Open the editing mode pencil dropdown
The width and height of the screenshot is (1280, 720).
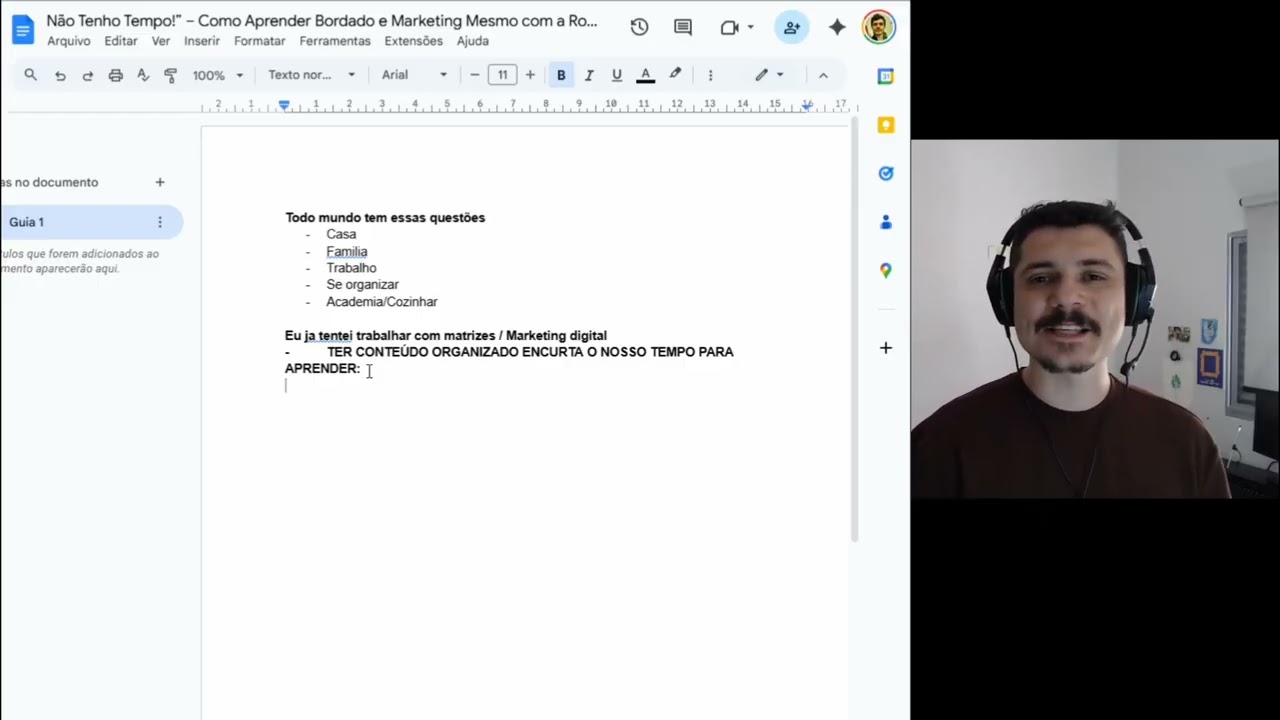(x=769, y=75)
